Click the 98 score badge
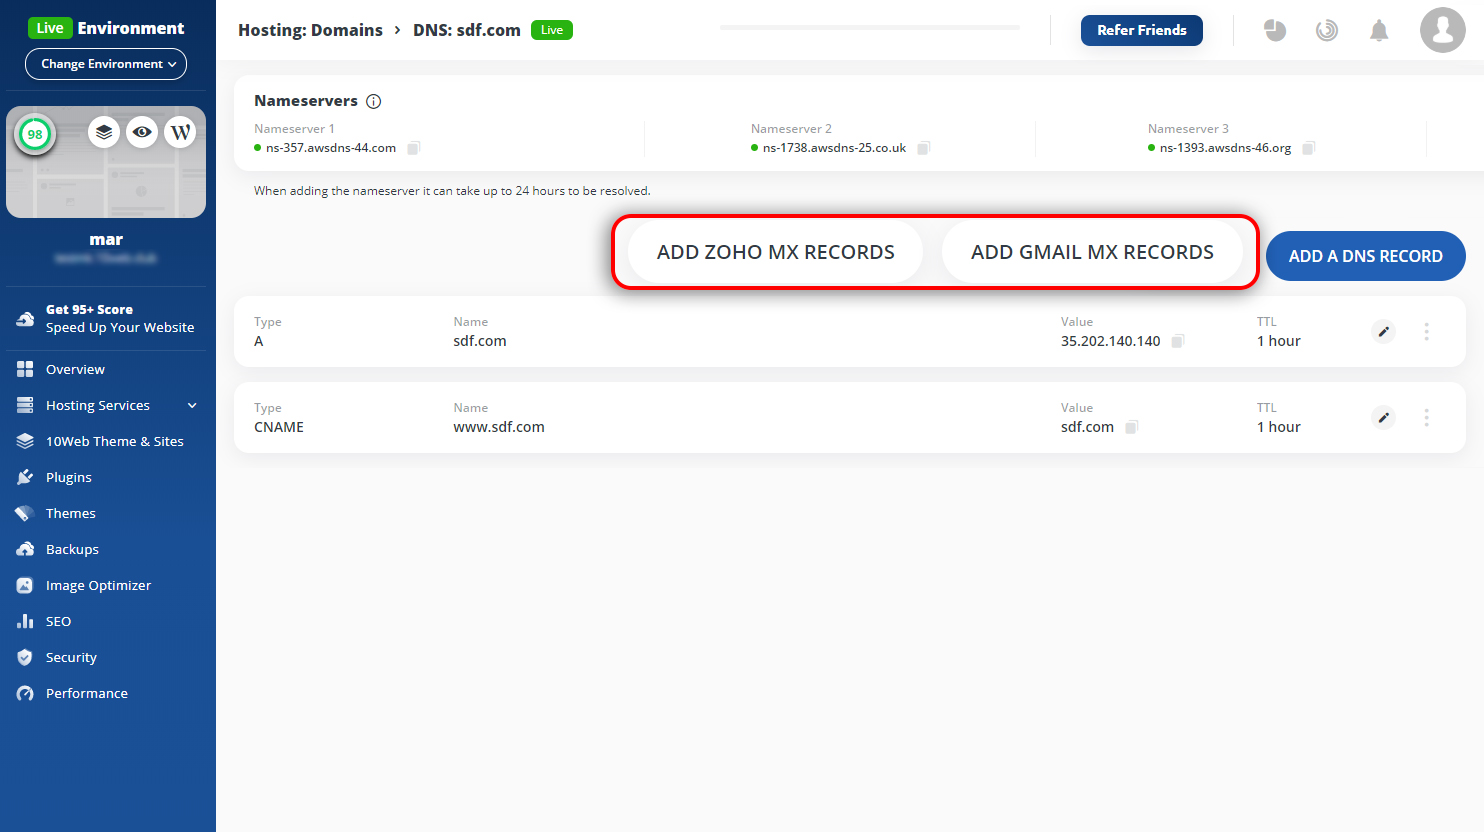Screen dimensions: 1484x832 point(35,134)
